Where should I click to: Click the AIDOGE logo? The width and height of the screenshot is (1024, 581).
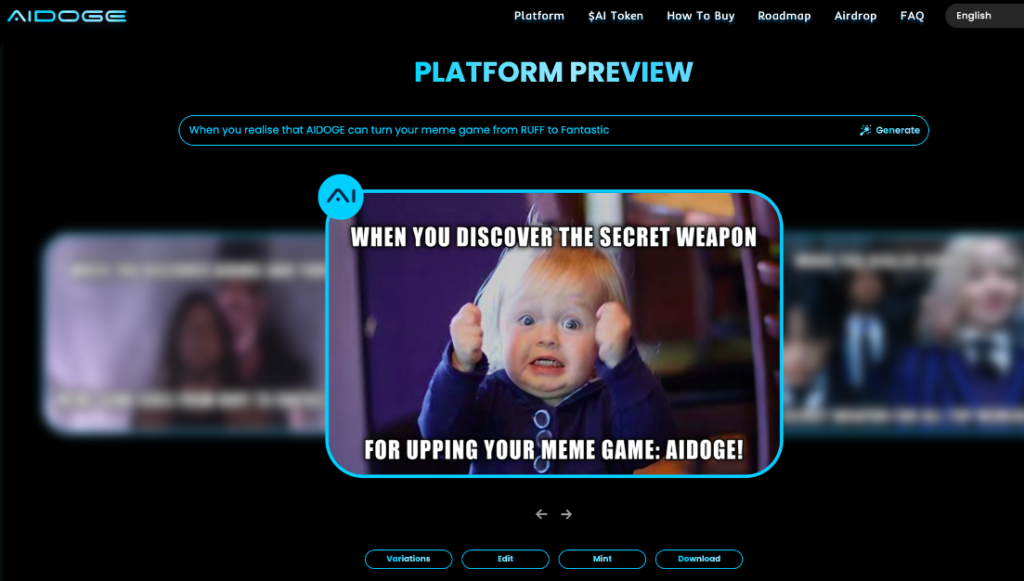(x=67, y=16)
